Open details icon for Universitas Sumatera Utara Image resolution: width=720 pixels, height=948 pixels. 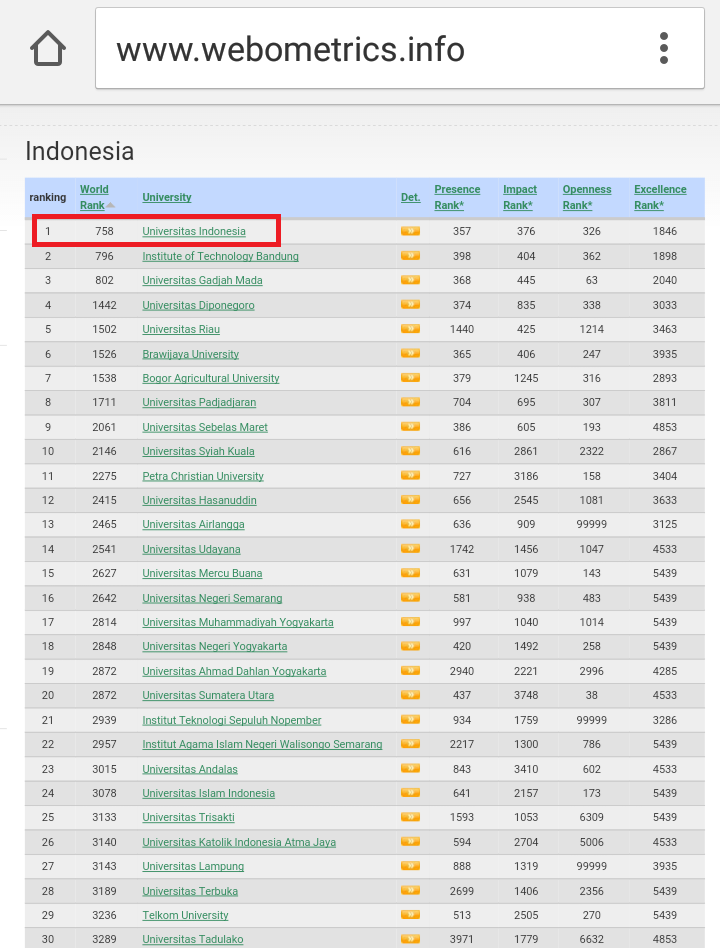[410, 695]
